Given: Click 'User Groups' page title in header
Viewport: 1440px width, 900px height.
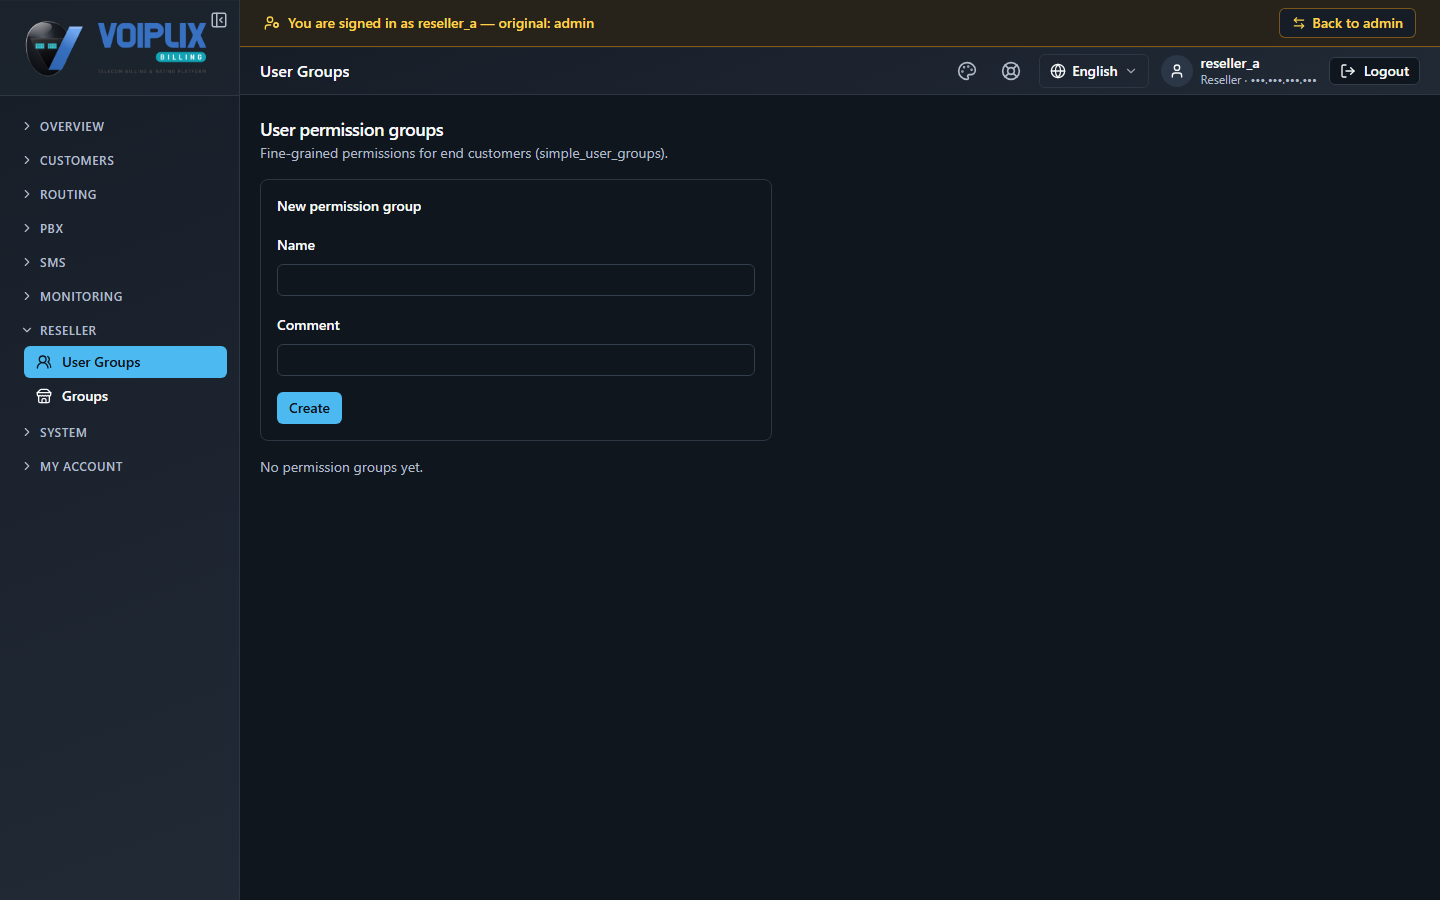Looking at the screenshot, I should tap(305, 72).
